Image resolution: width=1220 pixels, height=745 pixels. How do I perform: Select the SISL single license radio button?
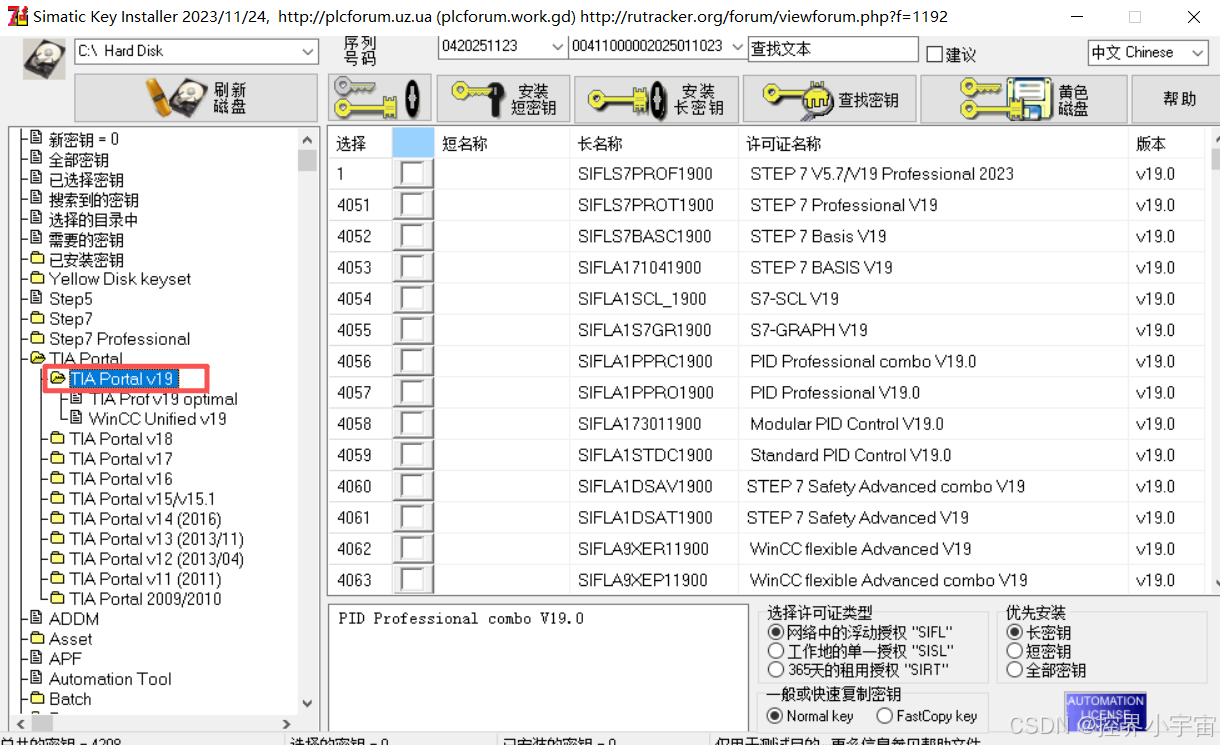776,651
